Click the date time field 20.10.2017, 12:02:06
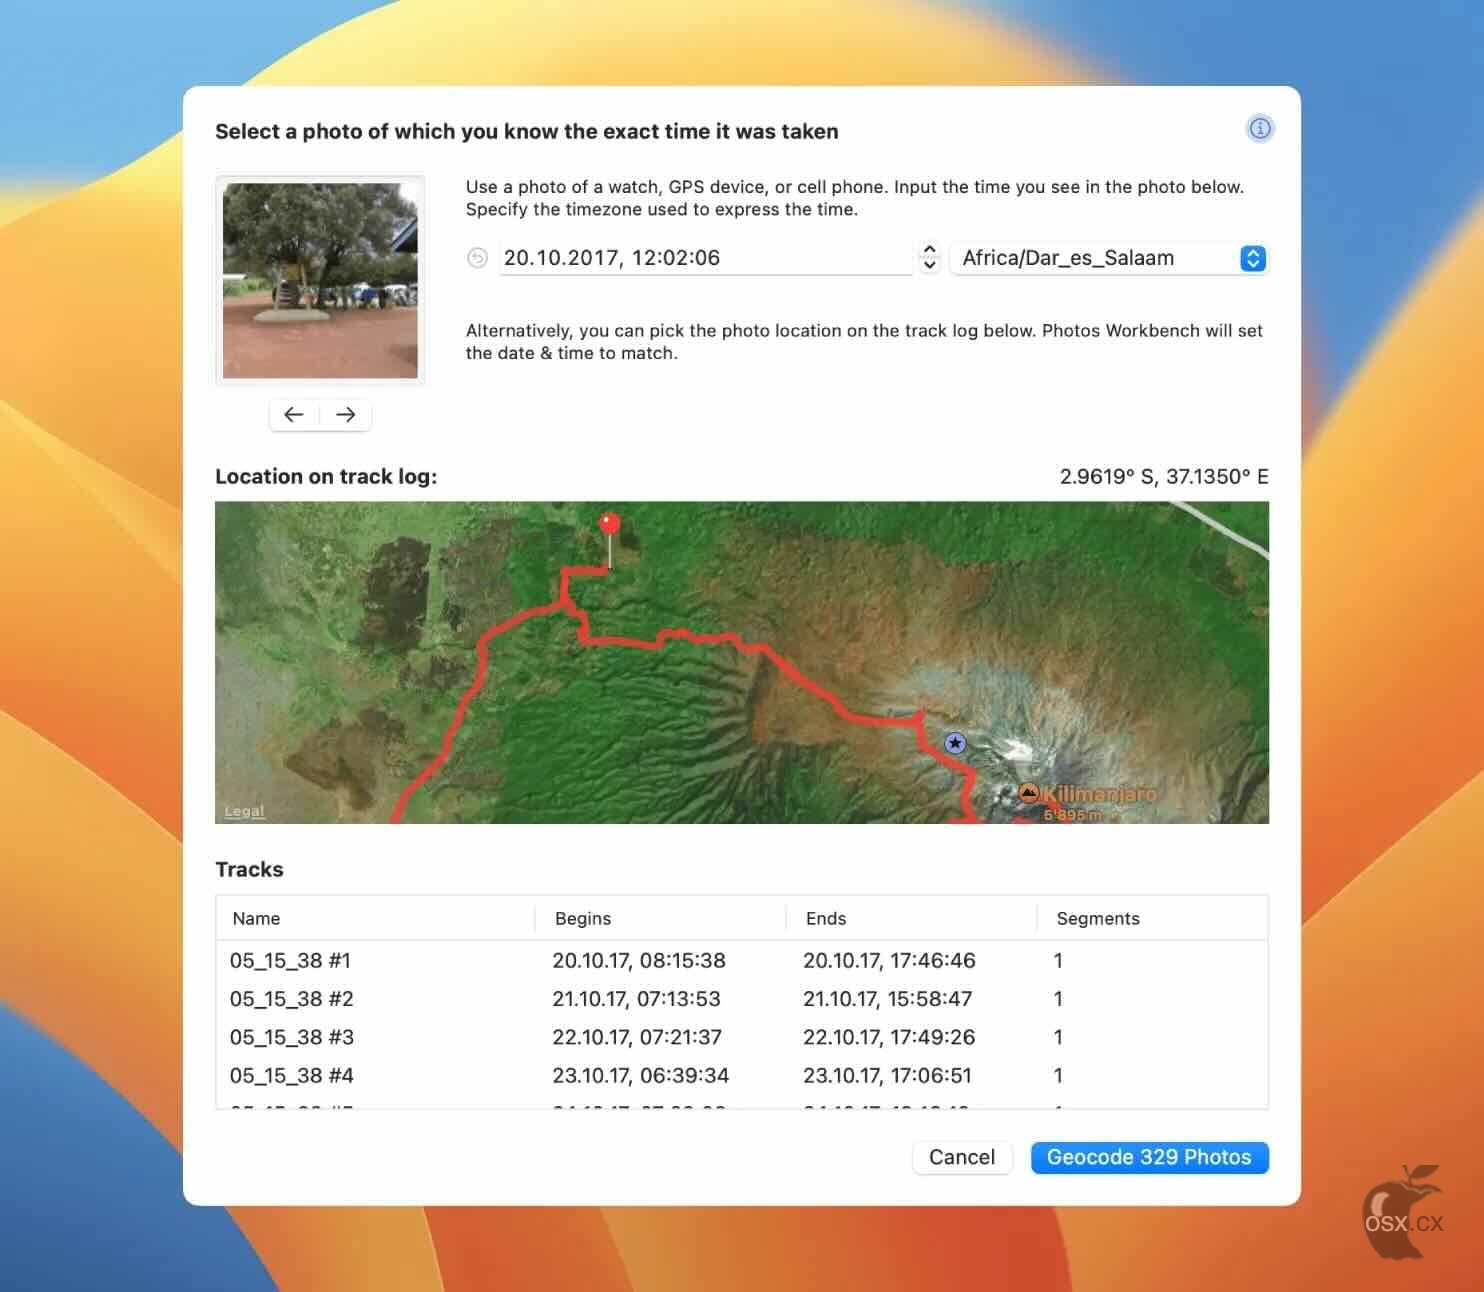This screenshot has height=1292, width=1484. coord(706,258)
